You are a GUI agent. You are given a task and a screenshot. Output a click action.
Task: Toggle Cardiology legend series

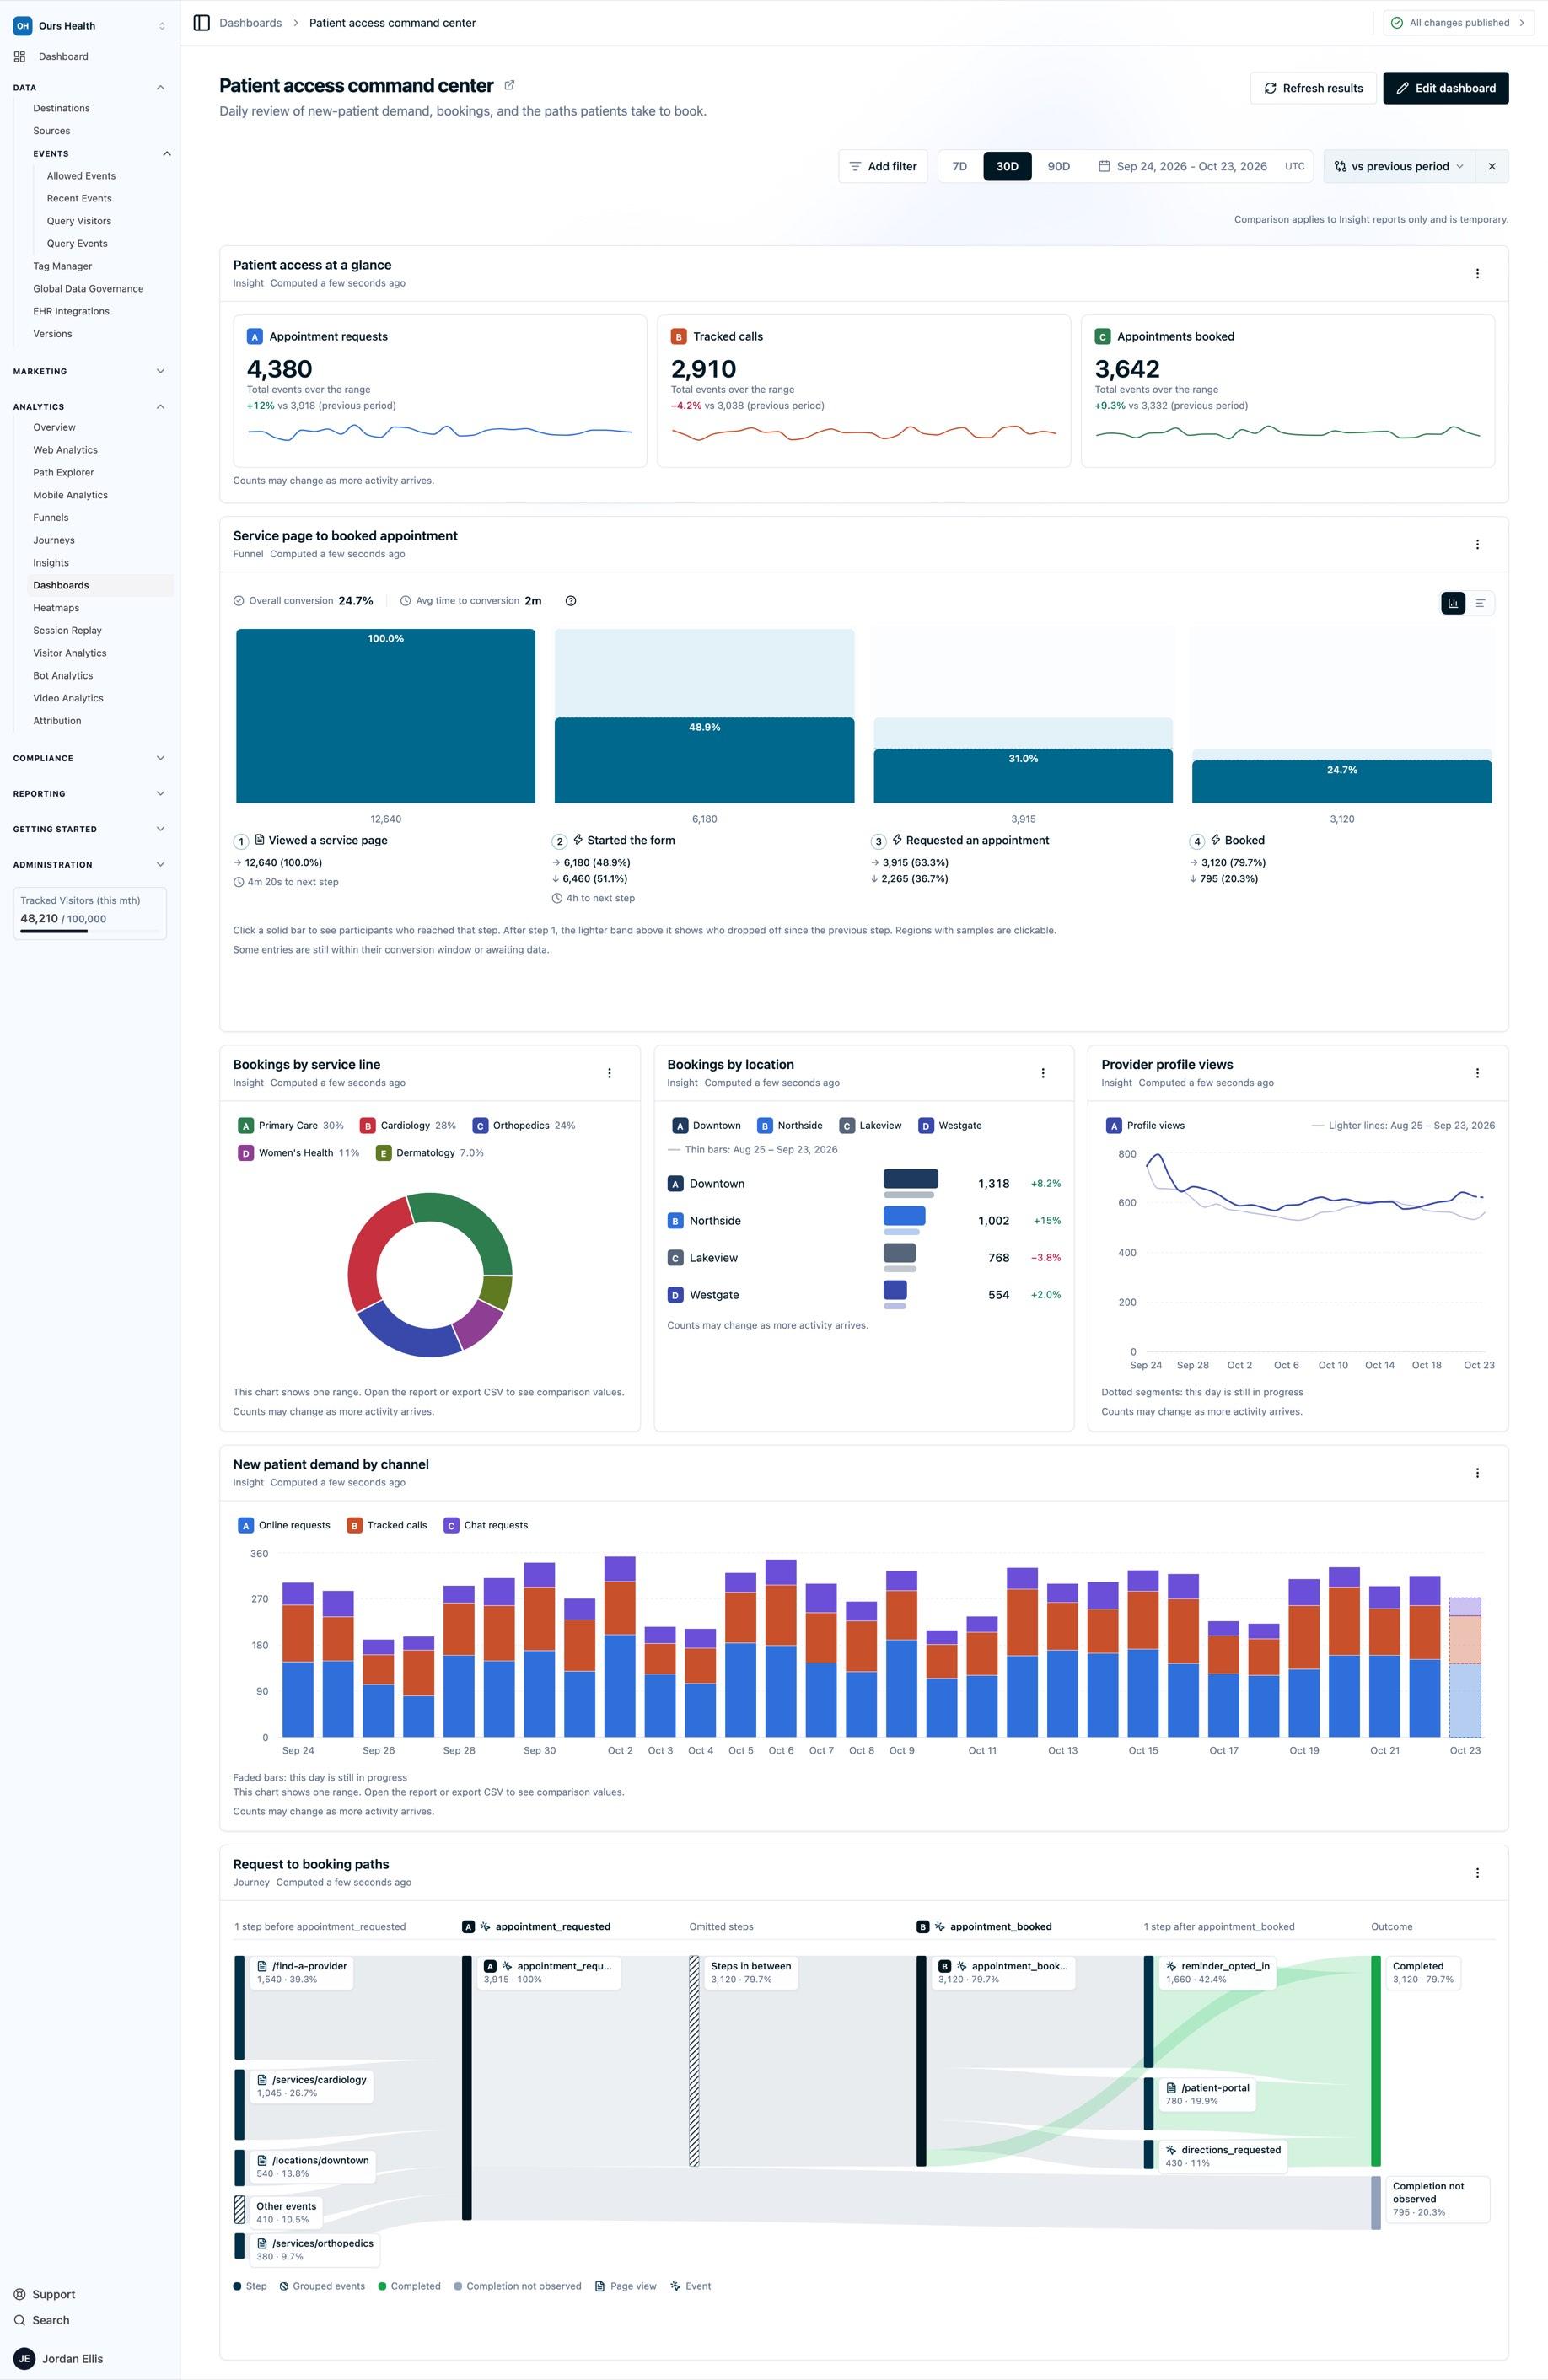click(x=407, y=1126)
